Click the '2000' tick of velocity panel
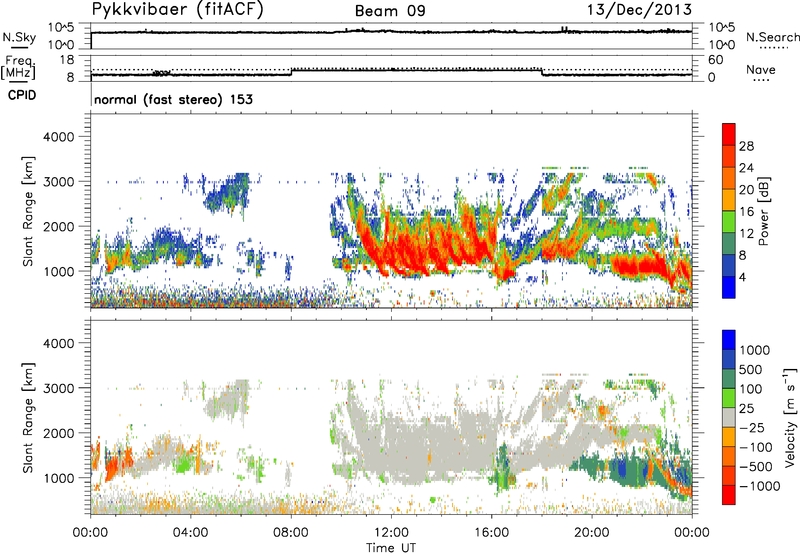The height and width of the screenshot is (554, 800). pyautogui.click(x=59, y=433)
